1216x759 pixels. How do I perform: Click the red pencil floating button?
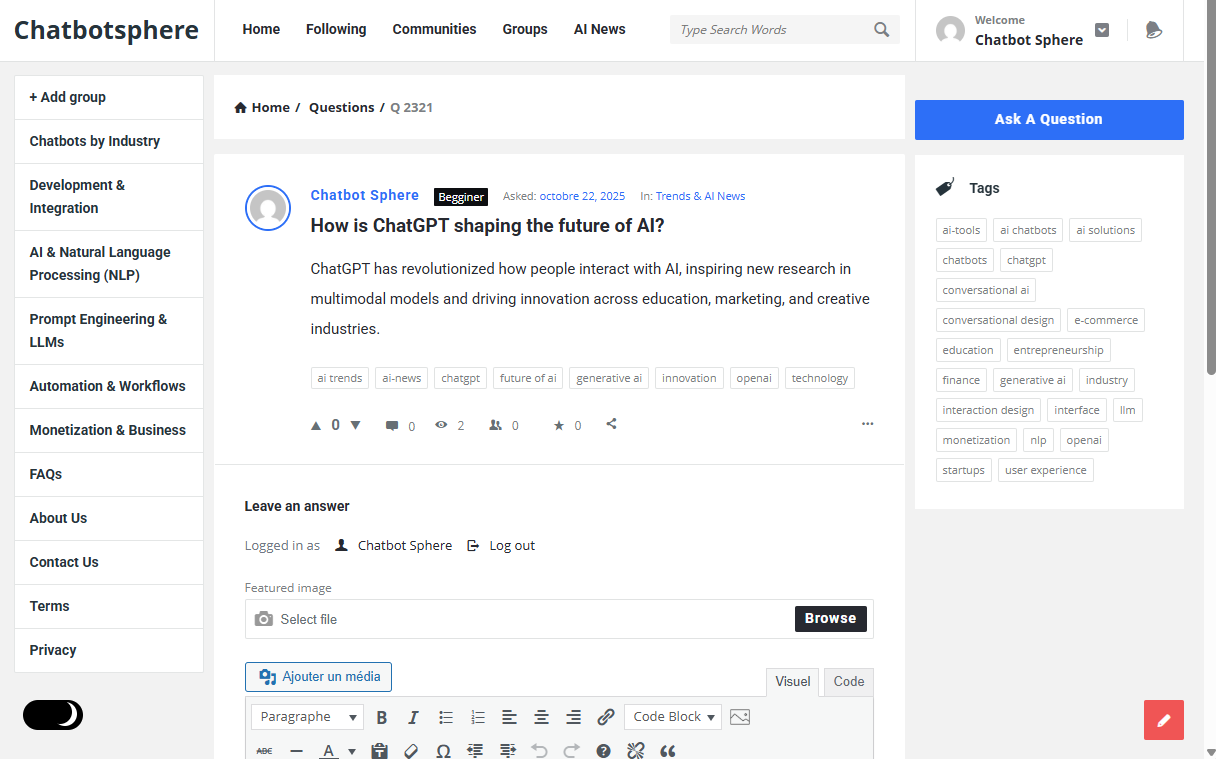click(x=1164, y=720)
